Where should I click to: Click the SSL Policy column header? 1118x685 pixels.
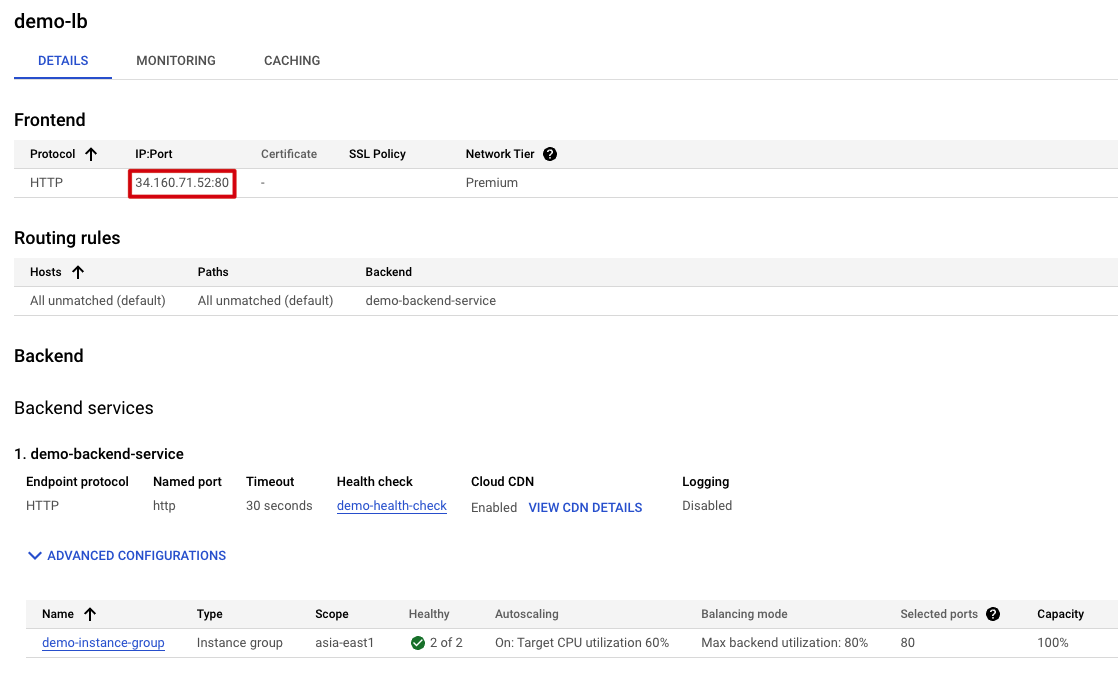377,154
